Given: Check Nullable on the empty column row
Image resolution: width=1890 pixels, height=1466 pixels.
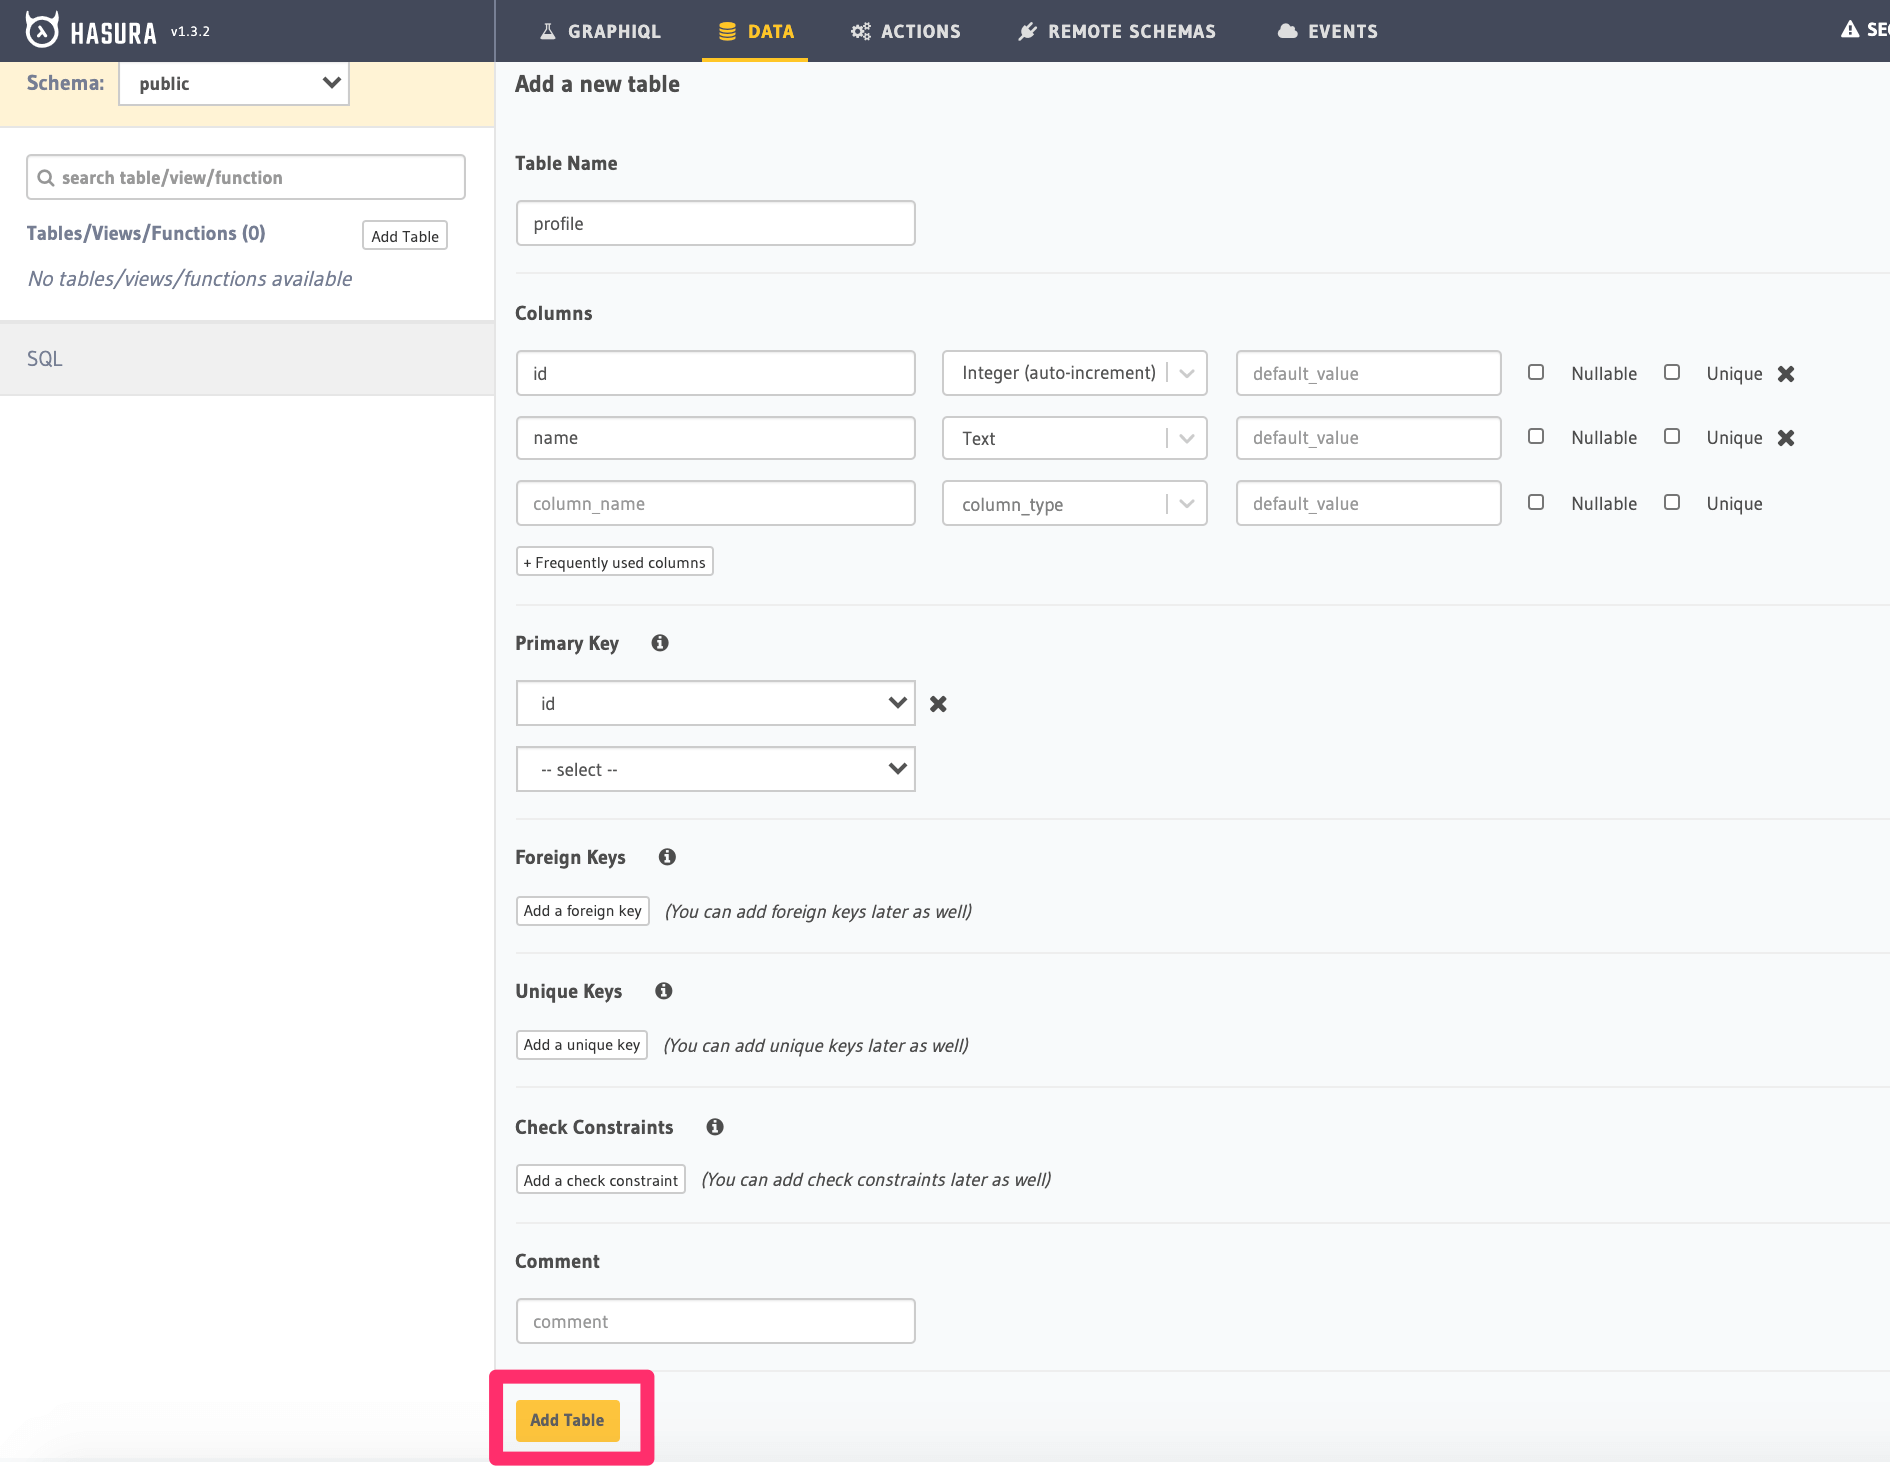Looking at the screenshot, I should (1536, 503).
